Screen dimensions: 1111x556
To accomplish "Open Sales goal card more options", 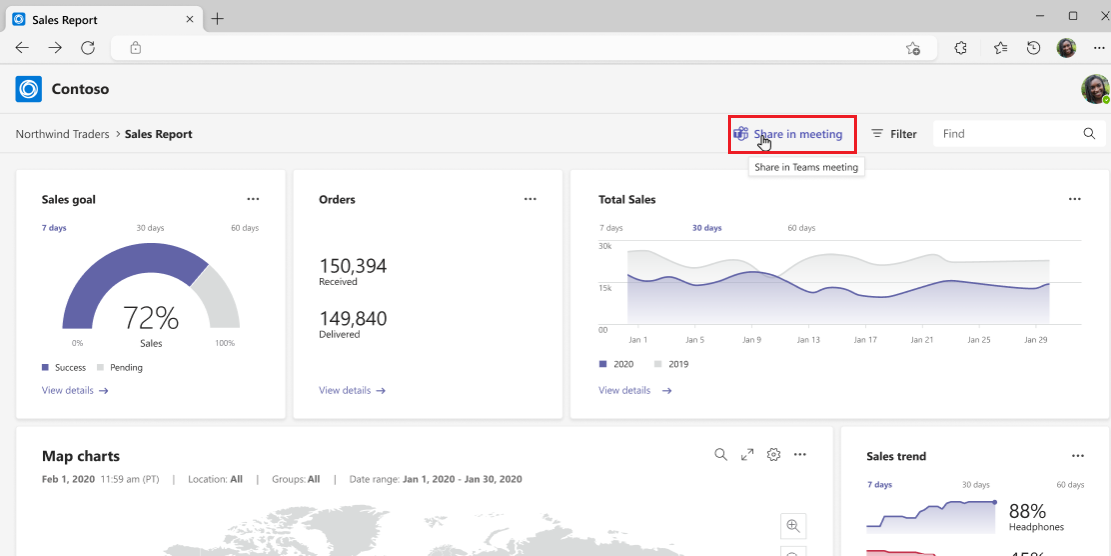I will (254, 199).
